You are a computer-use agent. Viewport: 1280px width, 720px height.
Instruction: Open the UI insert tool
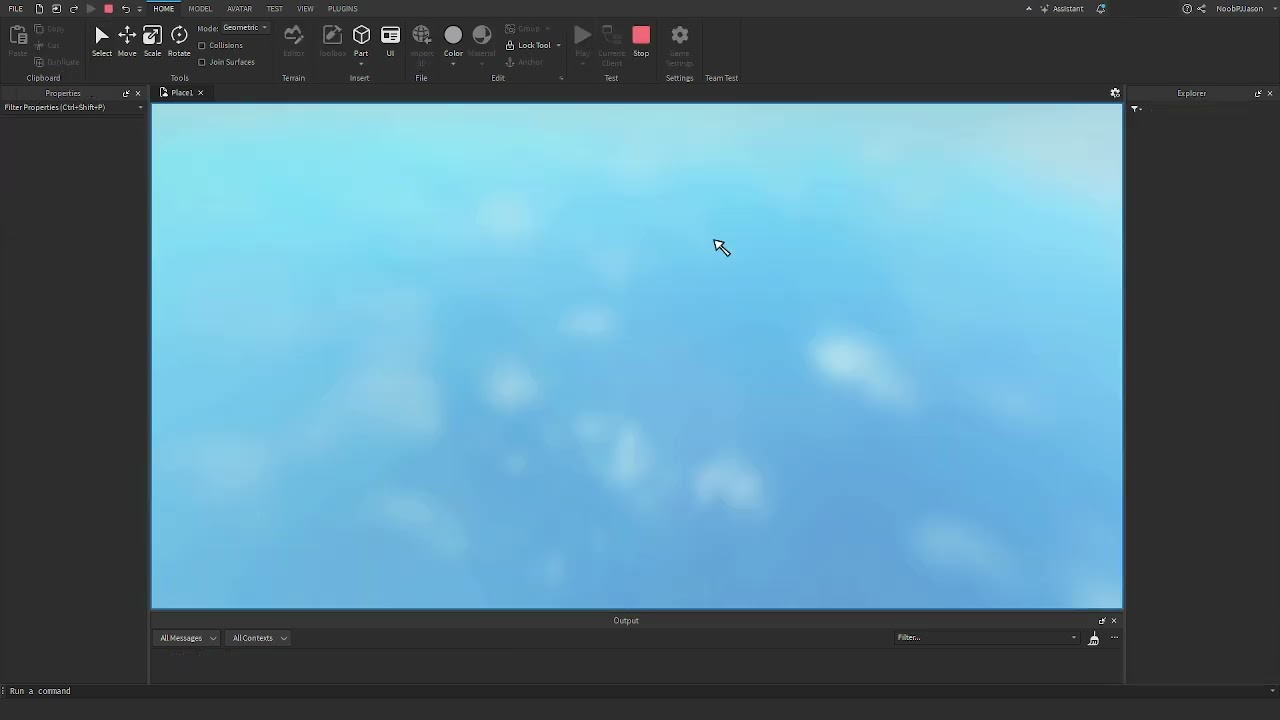coord(390,41)
